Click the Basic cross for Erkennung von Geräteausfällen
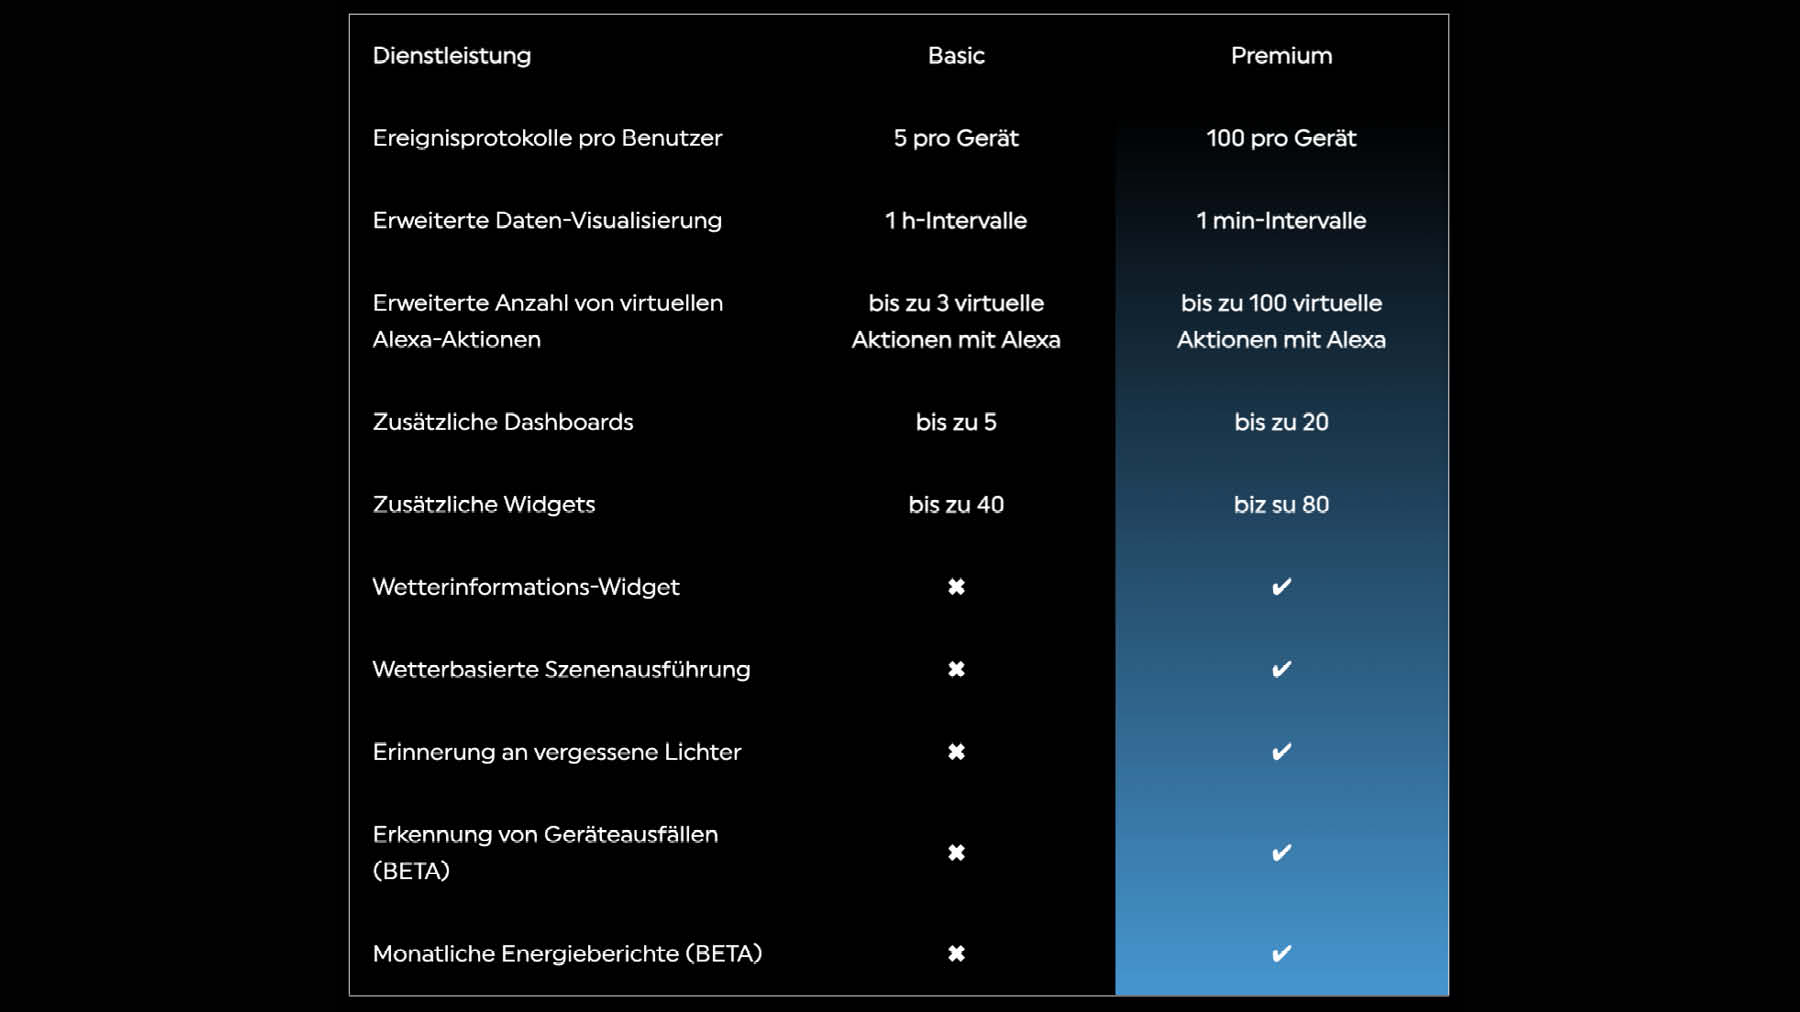 (x=956, y=853)
